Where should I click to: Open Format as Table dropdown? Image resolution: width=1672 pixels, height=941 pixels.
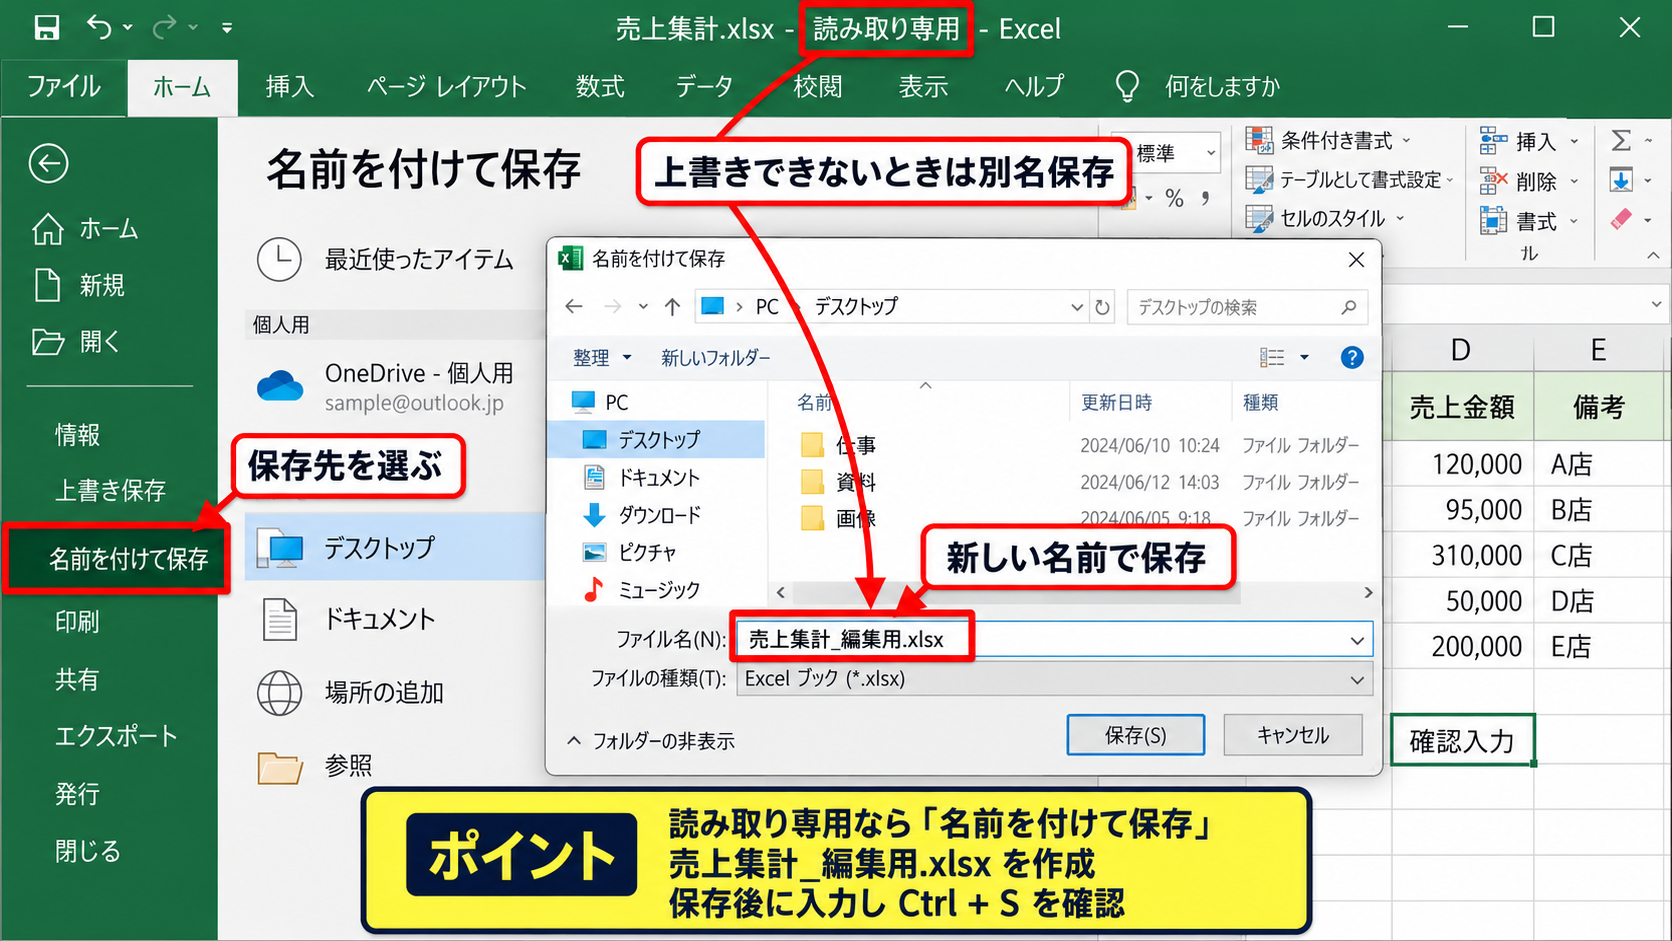pos(1348,179)
